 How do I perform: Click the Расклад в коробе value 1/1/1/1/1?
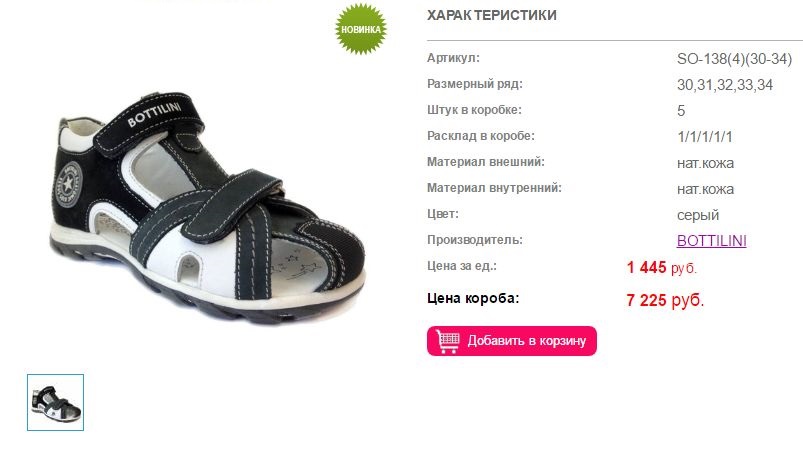[705, 137]
